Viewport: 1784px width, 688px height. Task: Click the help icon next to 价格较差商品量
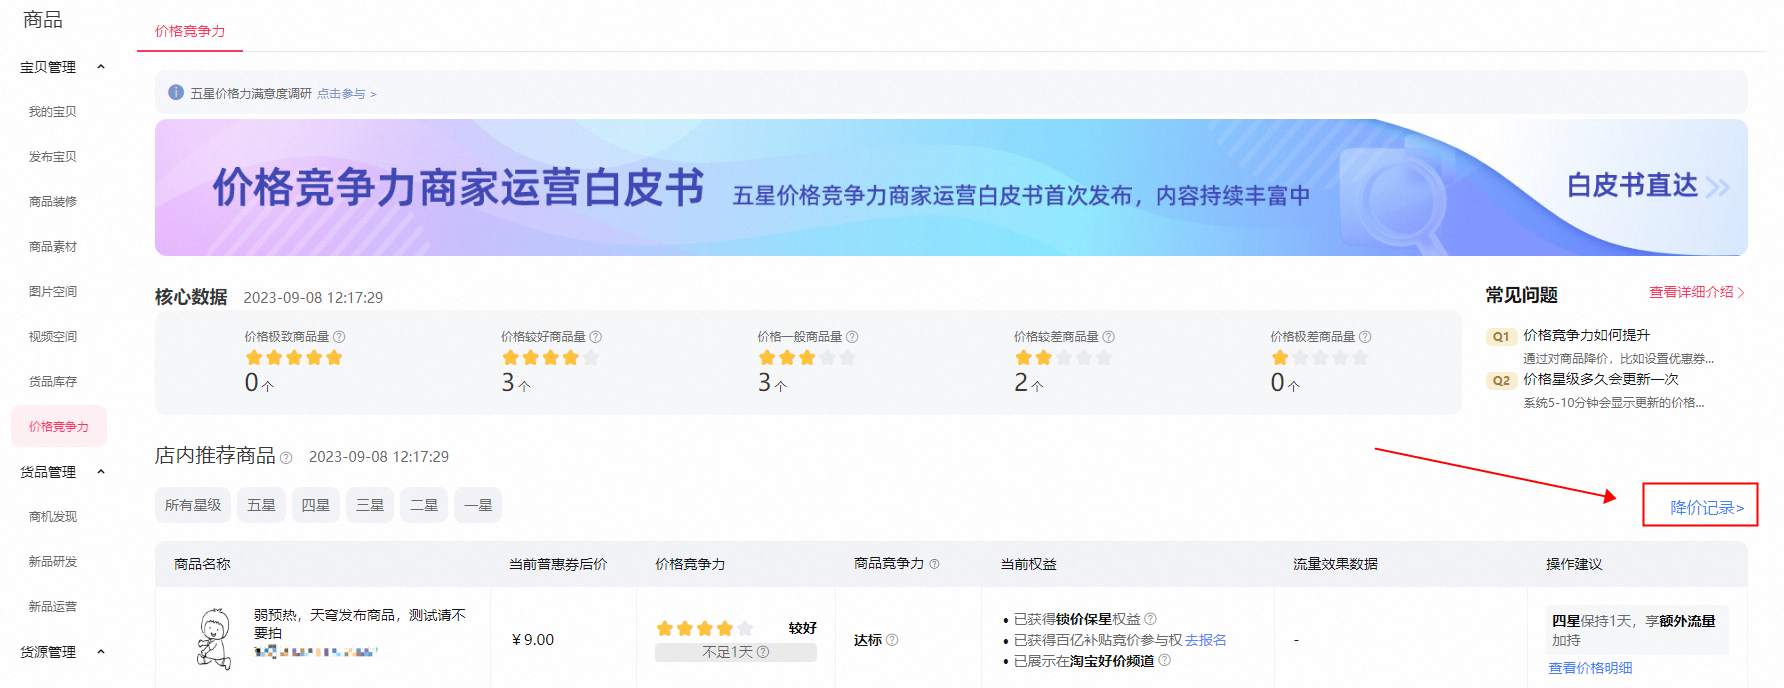point(1109,337)
